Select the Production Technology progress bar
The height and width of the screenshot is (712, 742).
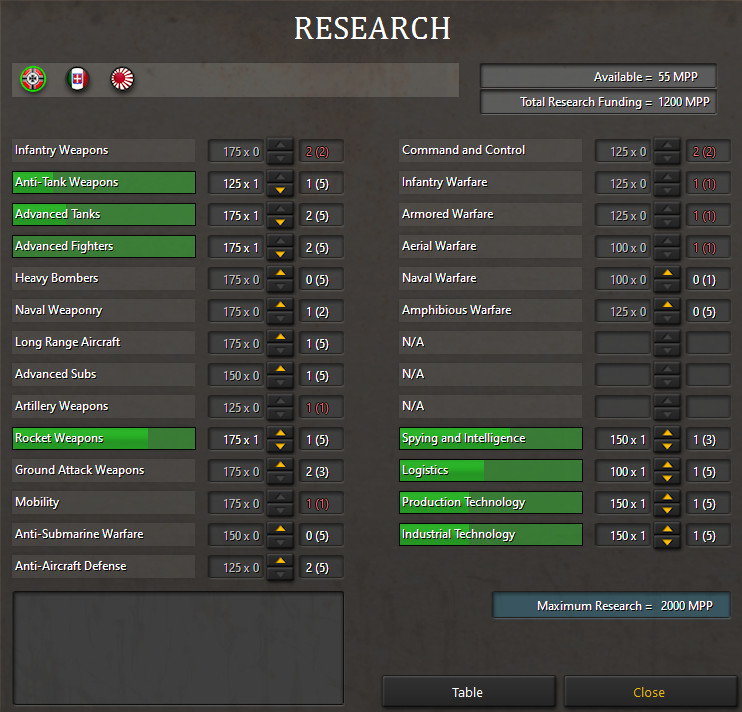491,502
